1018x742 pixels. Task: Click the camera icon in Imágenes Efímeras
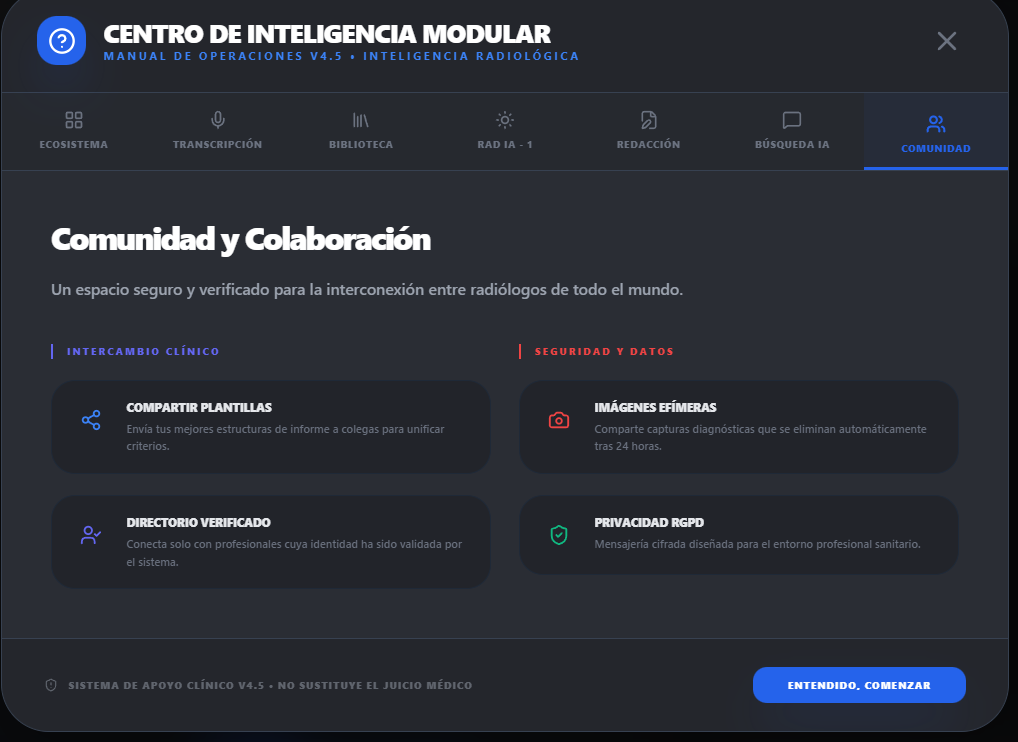coord(559,420)
